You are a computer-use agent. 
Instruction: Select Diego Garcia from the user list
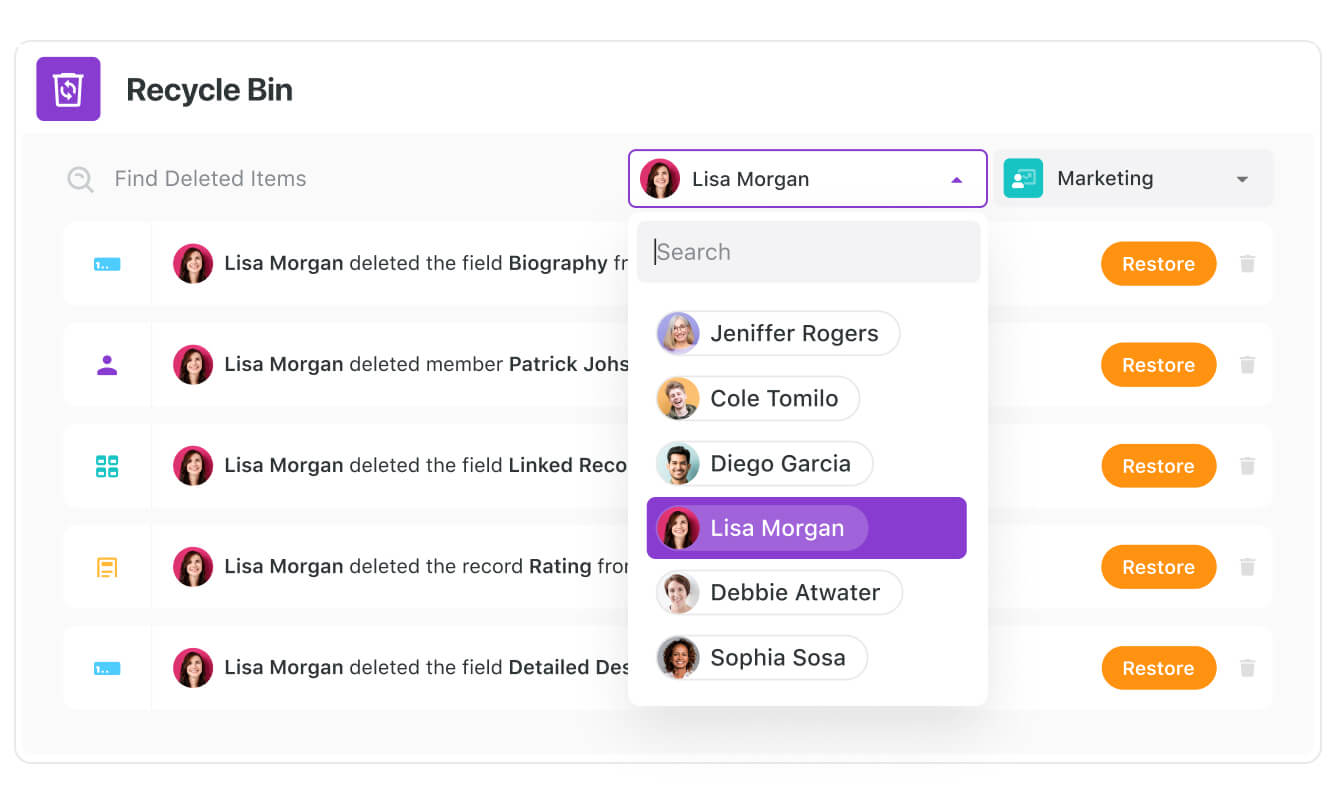pos(764,463)
